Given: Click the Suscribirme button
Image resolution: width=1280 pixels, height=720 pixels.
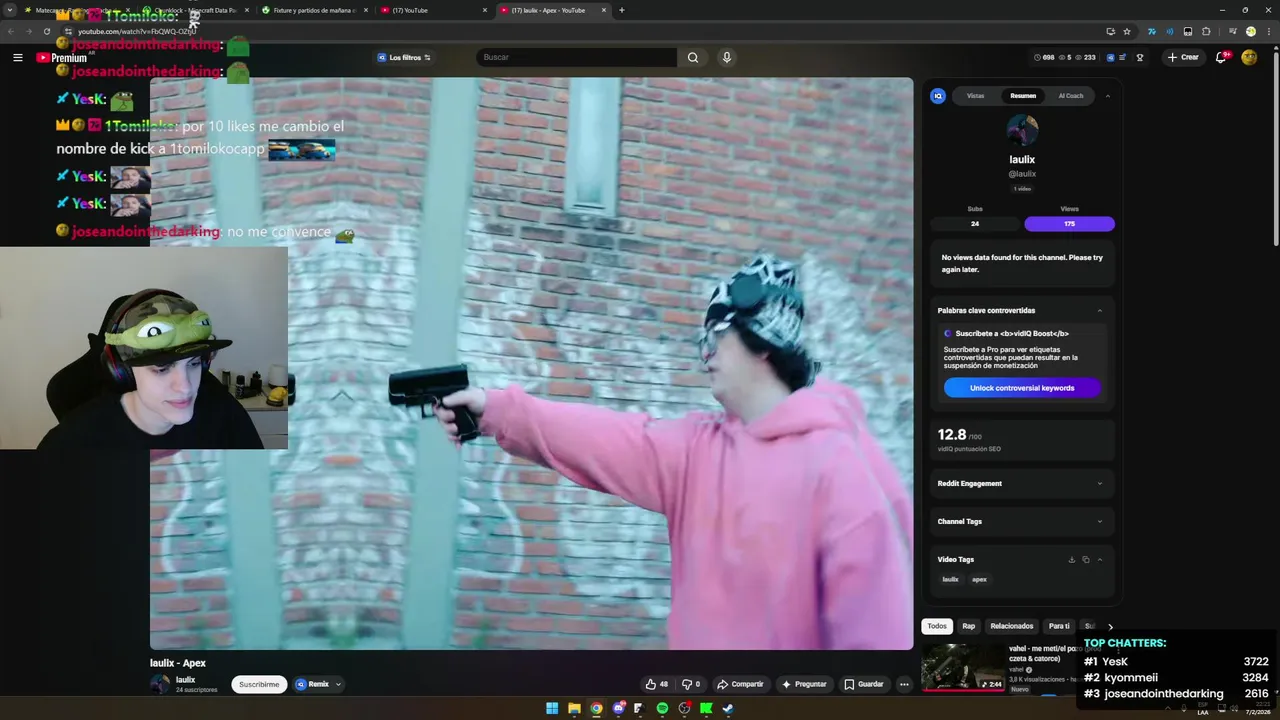Looking at the screenshot, I should tap(259, 684).
